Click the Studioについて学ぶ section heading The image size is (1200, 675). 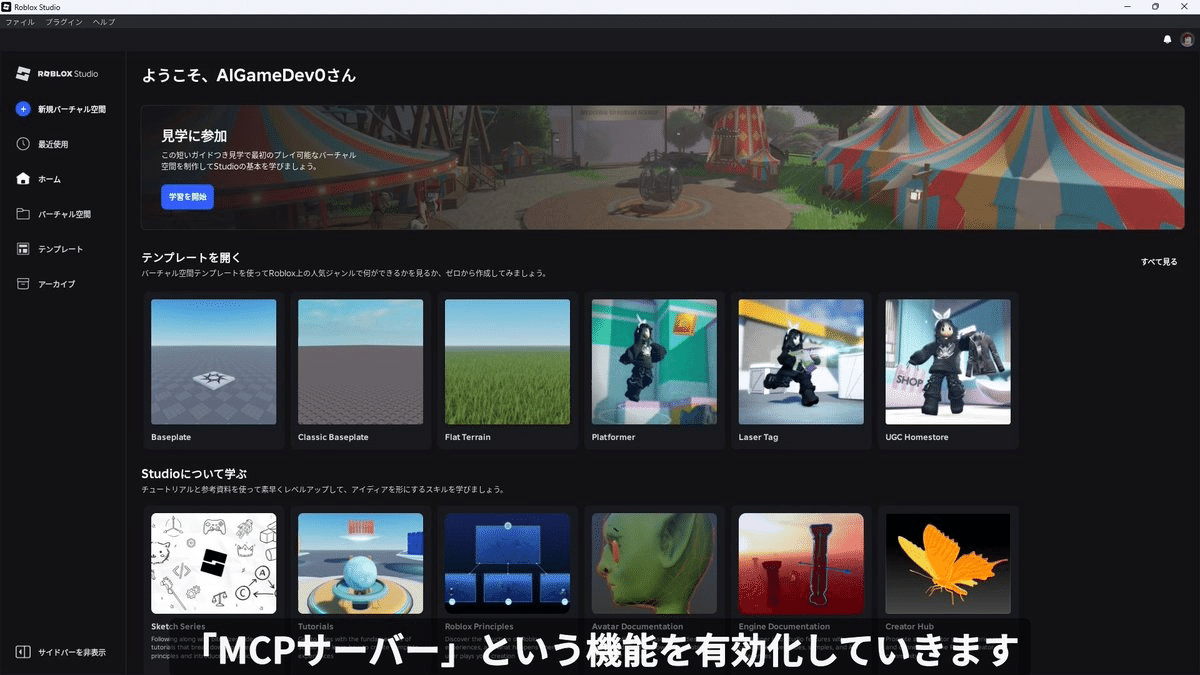point(193,473)
